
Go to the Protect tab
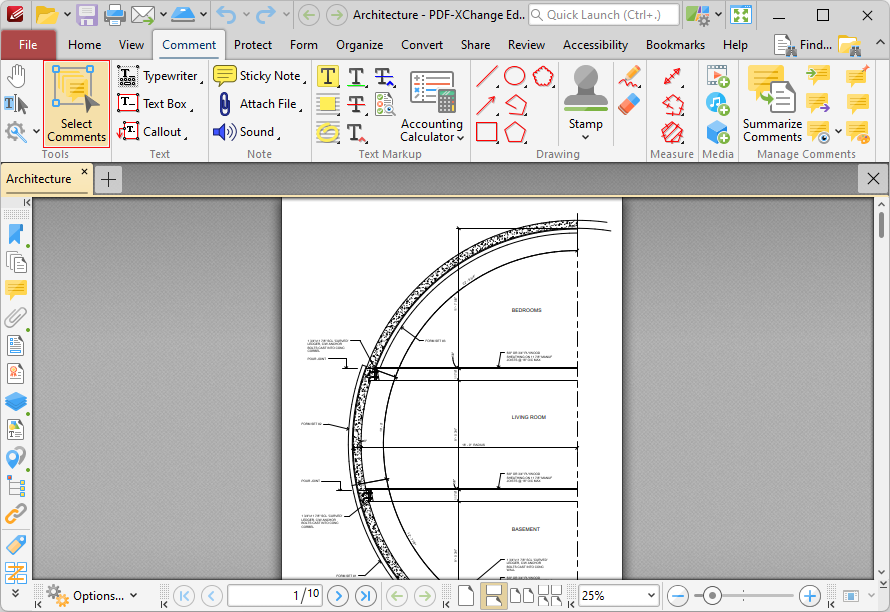click(253, 45)
